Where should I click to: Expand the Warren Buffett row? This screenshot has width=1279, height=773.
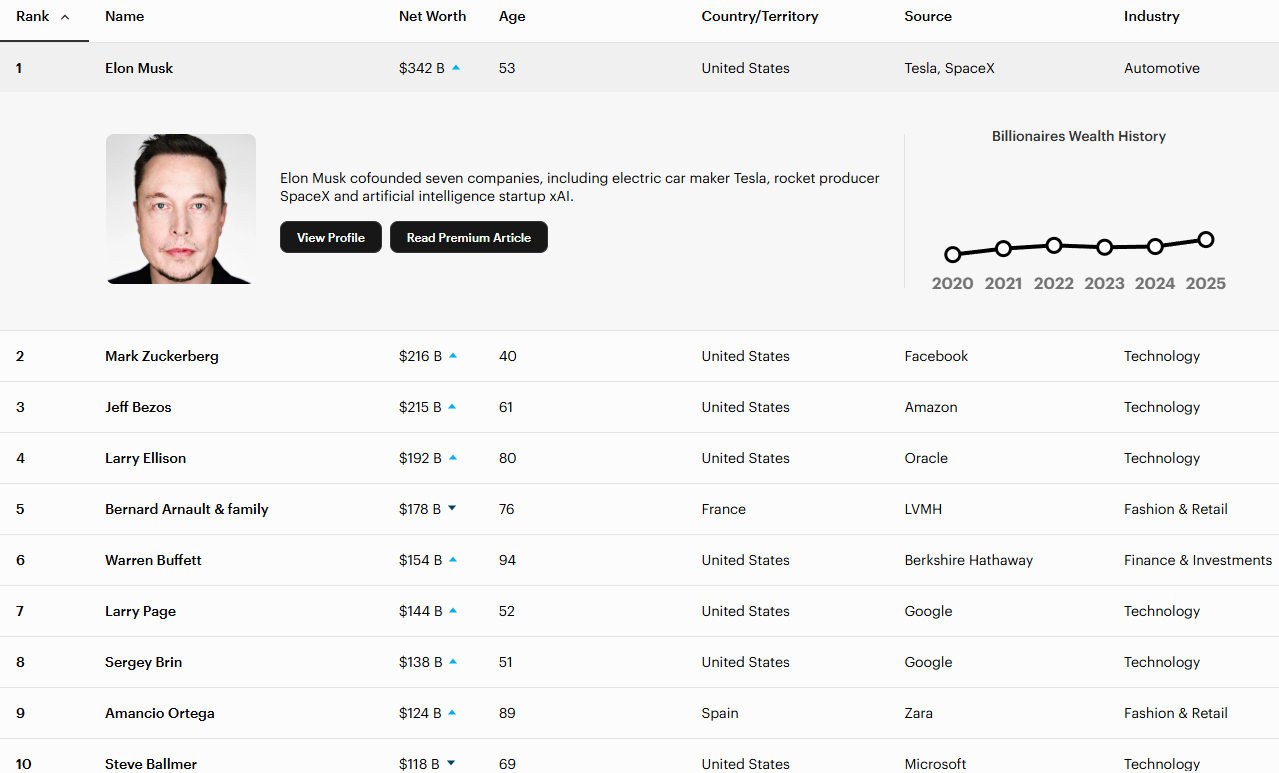[x=639, y=560]
